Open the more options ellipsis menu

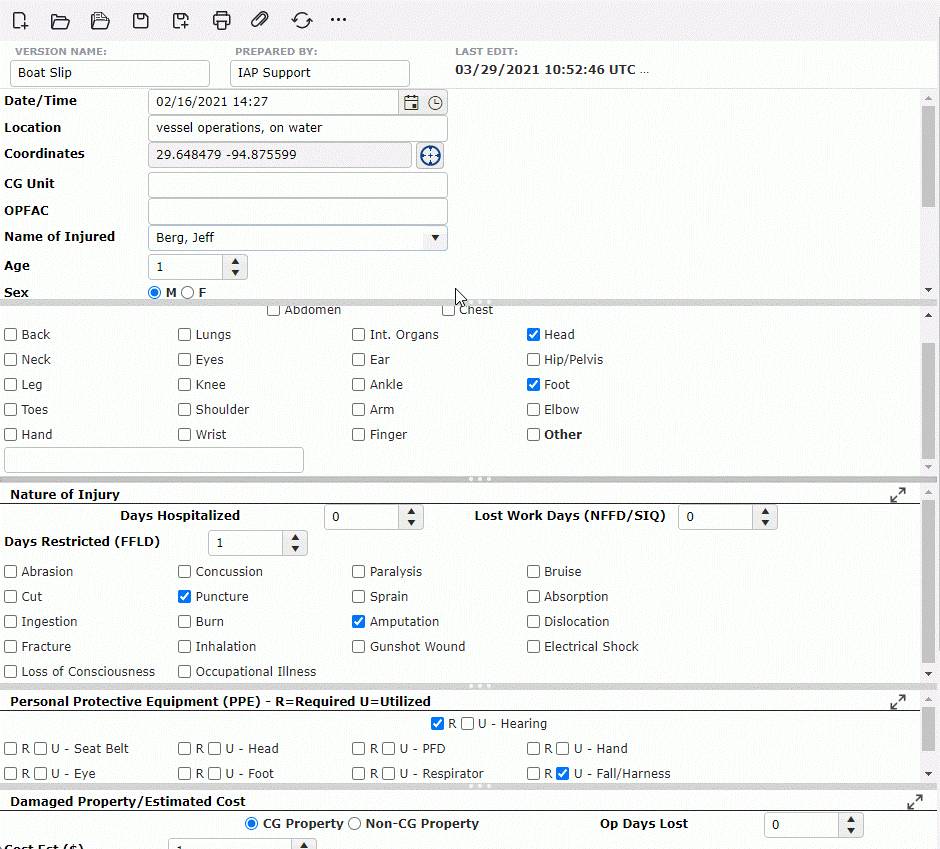click(x=339, y=20)
